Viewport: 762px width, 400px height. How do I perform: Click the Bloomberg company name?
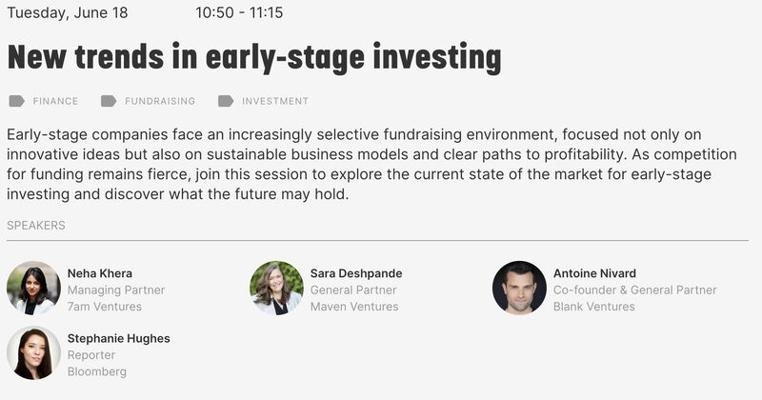point(97,371)
